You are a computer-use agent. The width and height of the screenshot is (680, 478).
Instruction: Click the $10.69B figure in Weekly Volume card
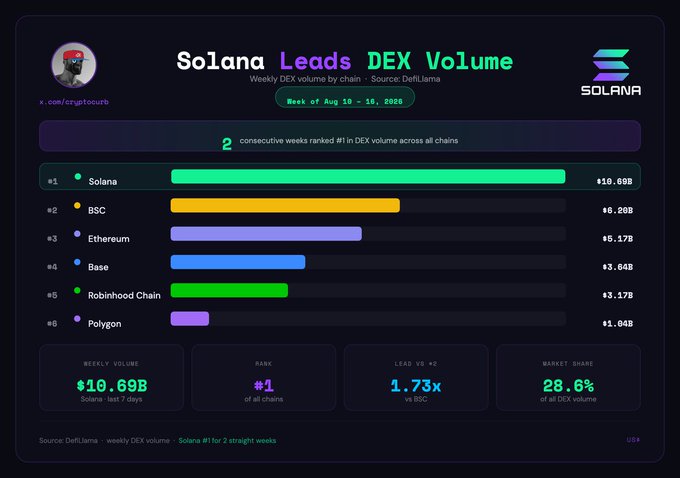click(x=112, y=386)
